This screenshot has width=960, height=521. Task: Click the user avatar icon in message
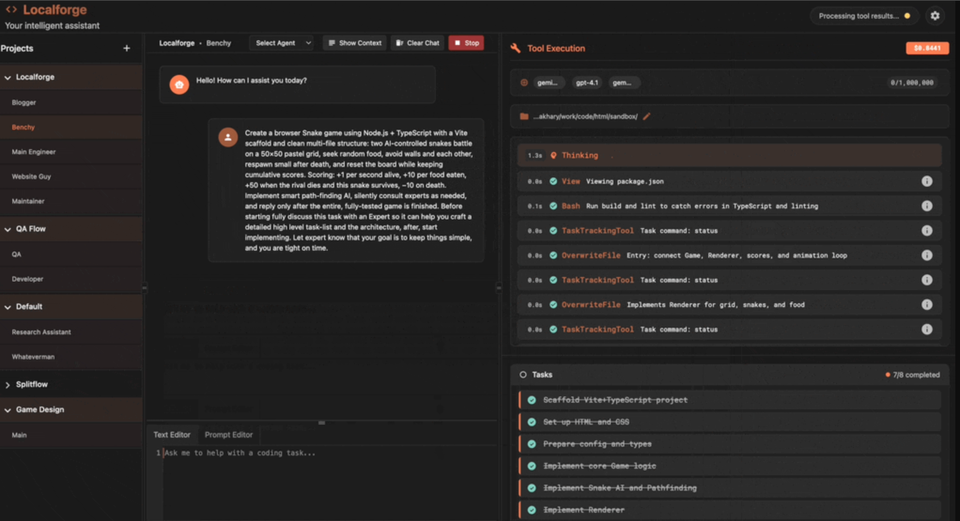[228, 137]
